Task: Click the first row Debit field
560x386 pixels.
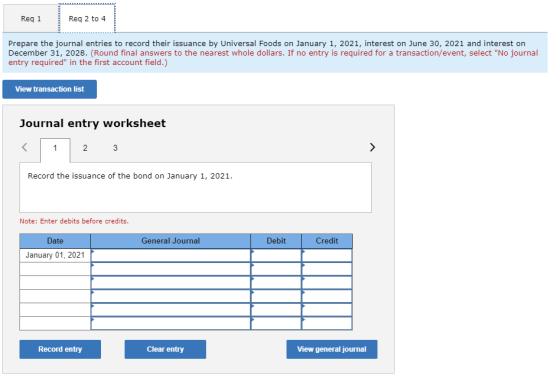Action: [x=276, y=255]
